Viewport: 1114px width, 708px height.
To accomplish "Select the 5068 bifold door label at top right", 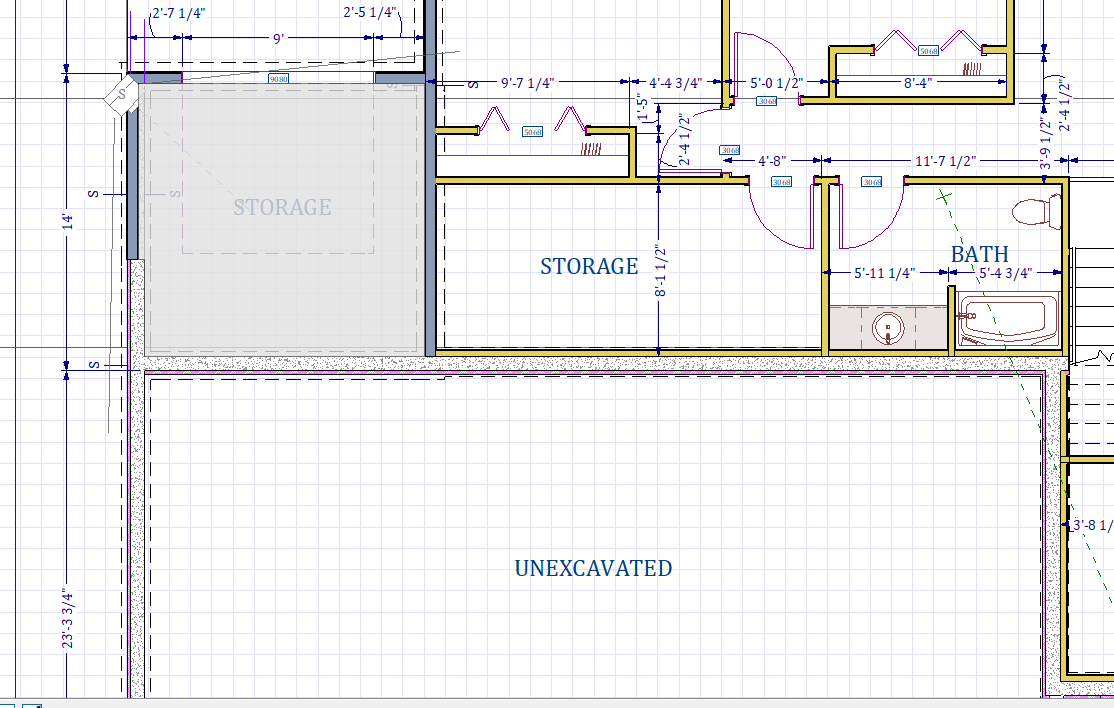I will [x=928, y=51].
